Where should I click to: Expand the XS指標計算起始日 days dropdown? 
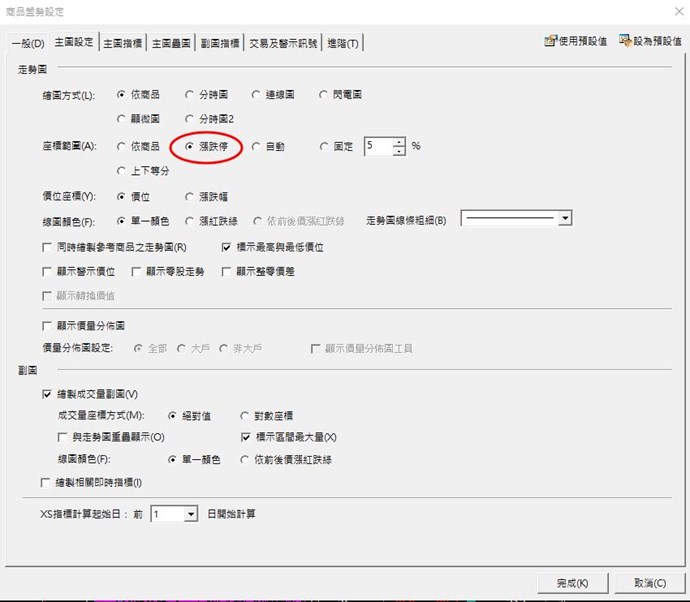(190, 514)
